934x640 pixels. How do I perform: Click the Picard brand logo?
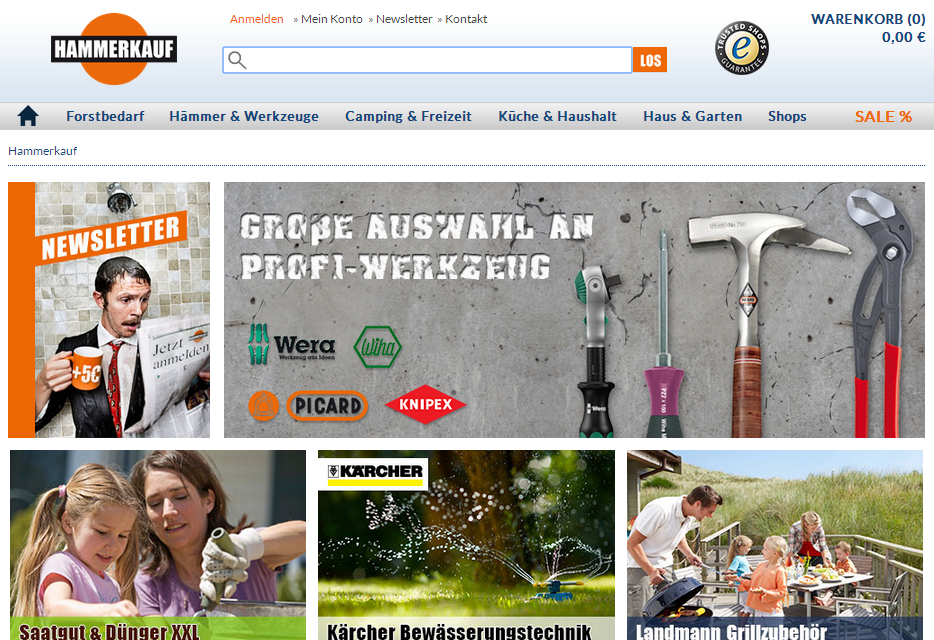pyautogui.click(x=307, y=406)
